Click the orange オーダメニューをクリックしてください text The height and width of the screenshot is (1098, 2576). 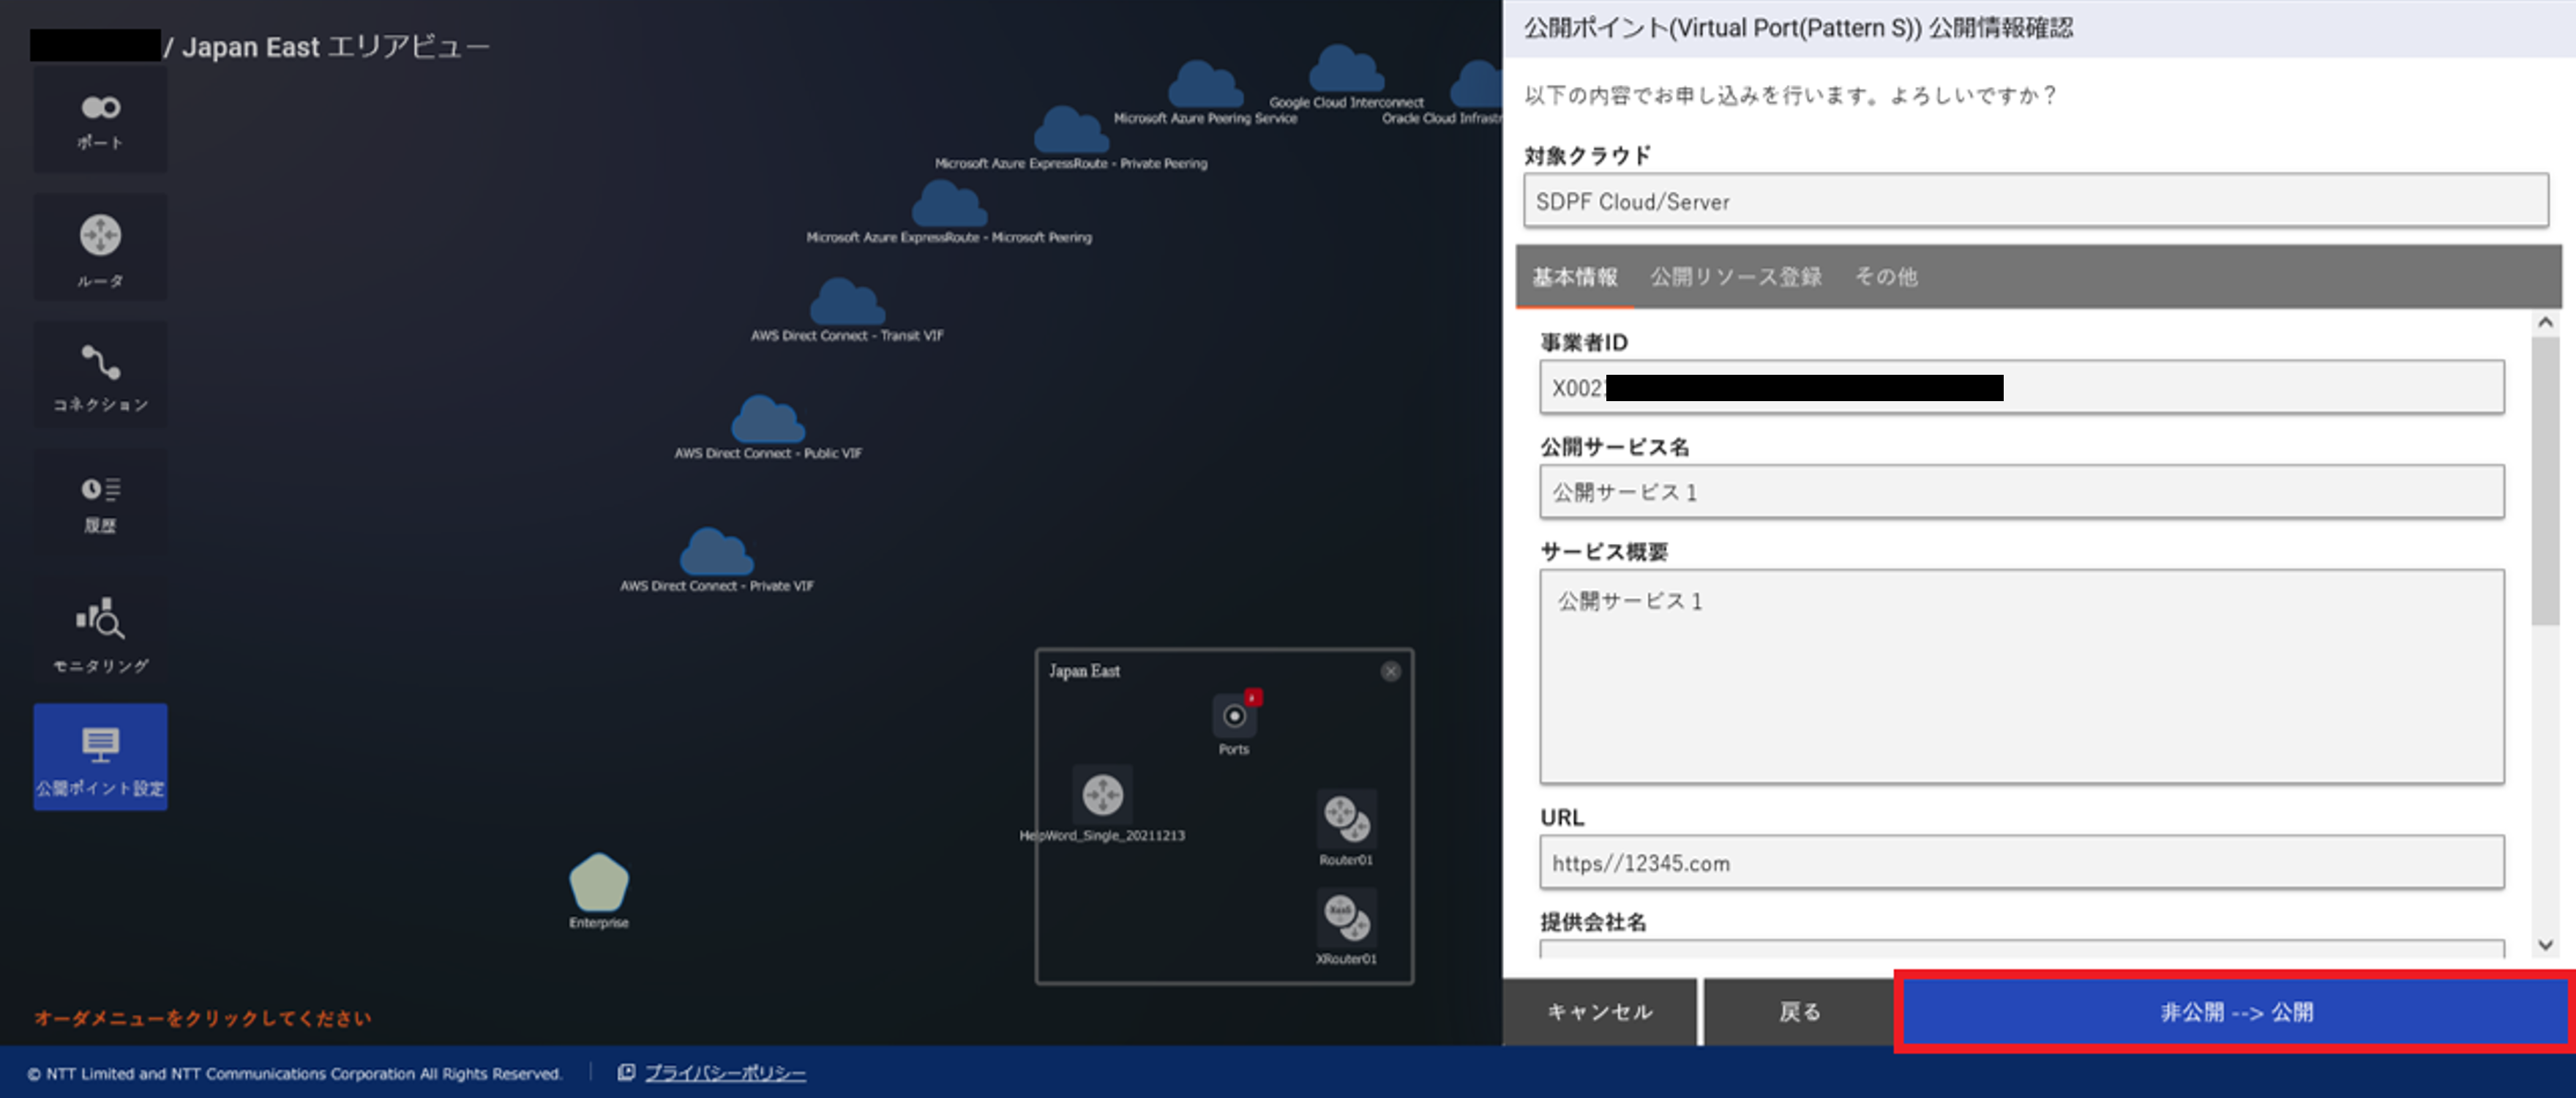[x=202, y=1018]
